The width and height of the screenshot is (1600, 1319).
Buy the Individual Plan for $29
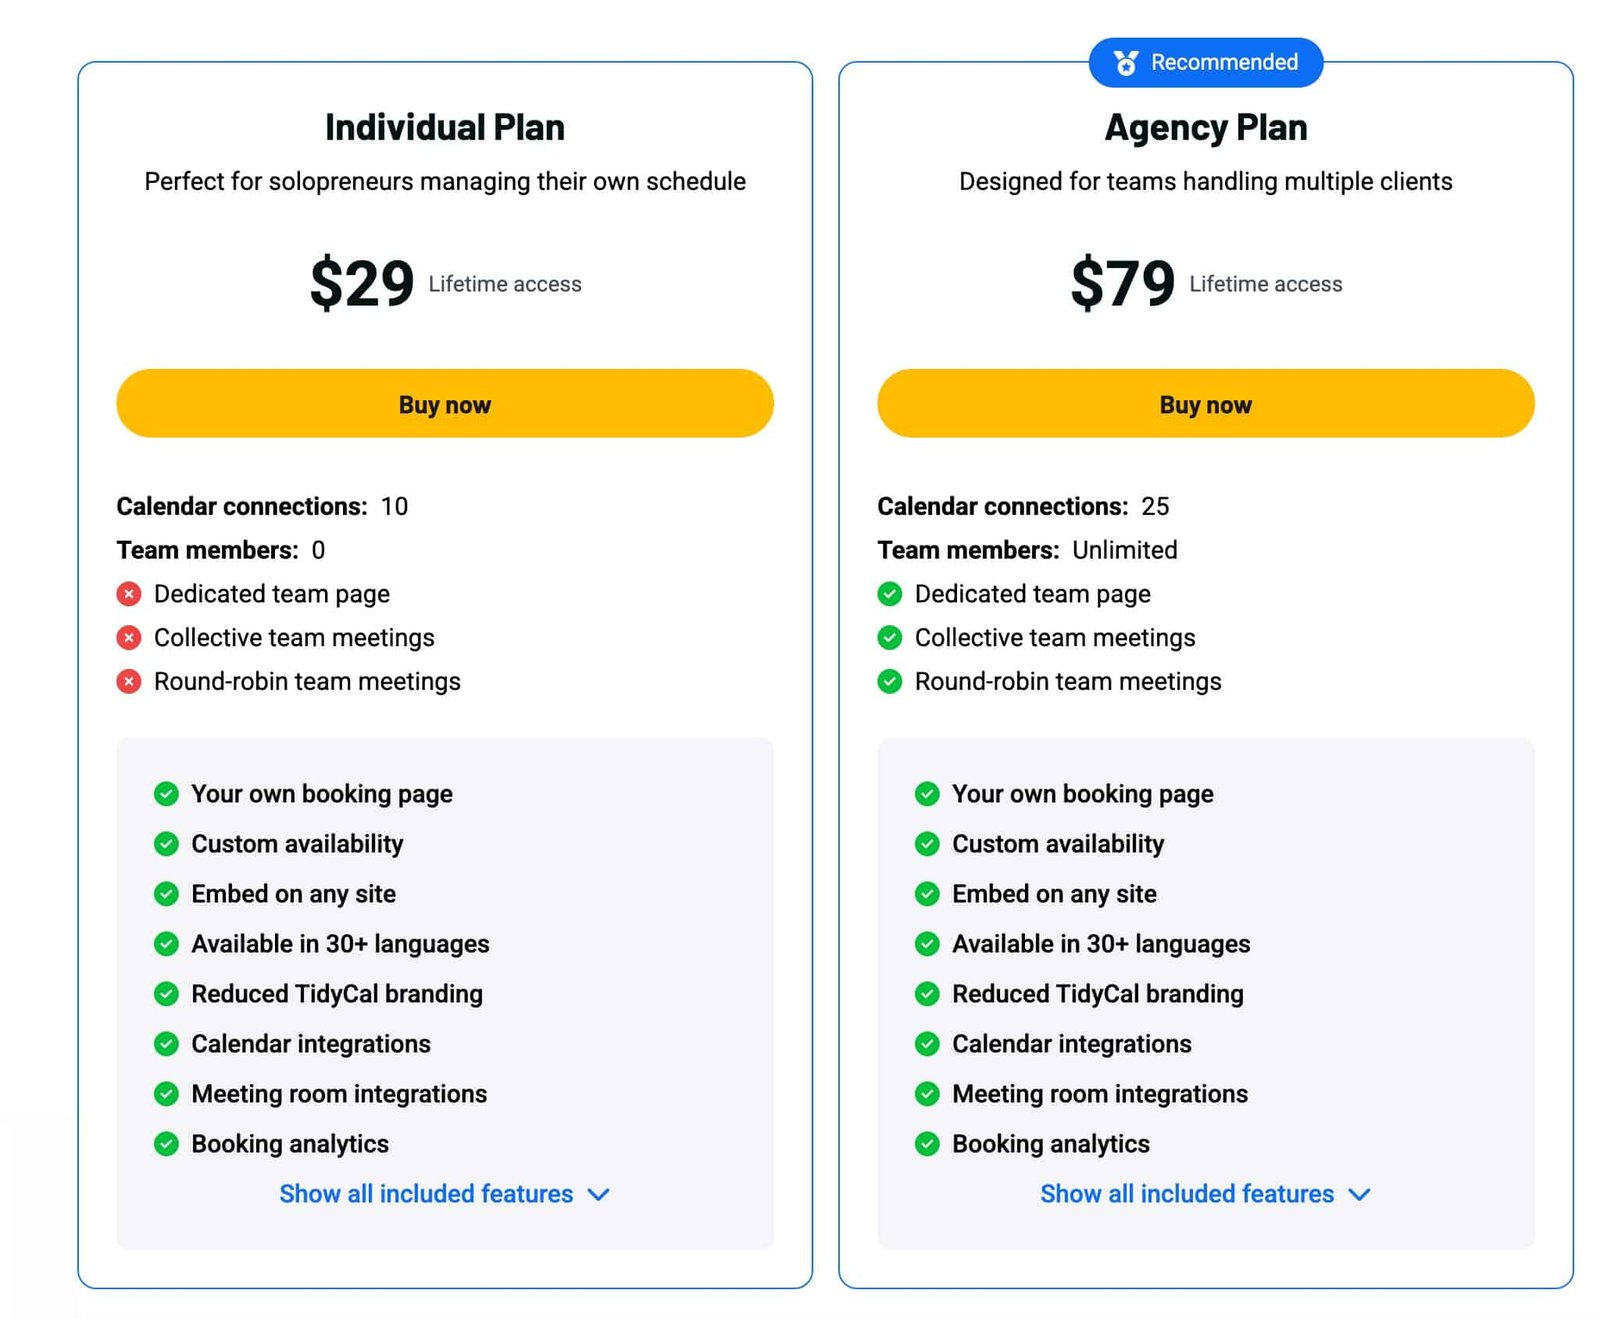445,404
